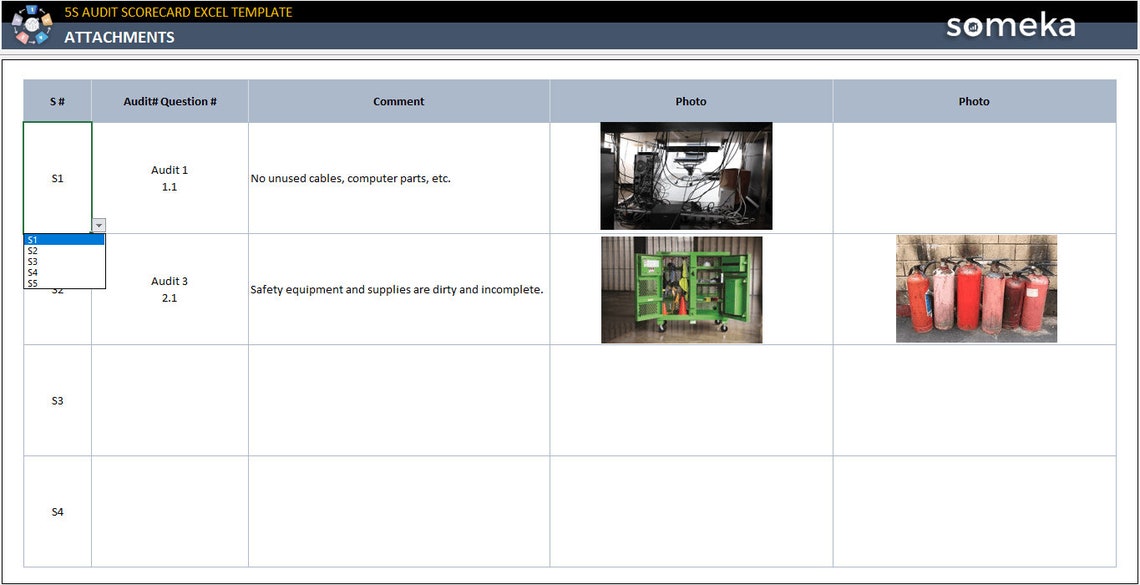Click the globe at the center of the 5S wheel
1140x585 pixels.
coord(32,24)
